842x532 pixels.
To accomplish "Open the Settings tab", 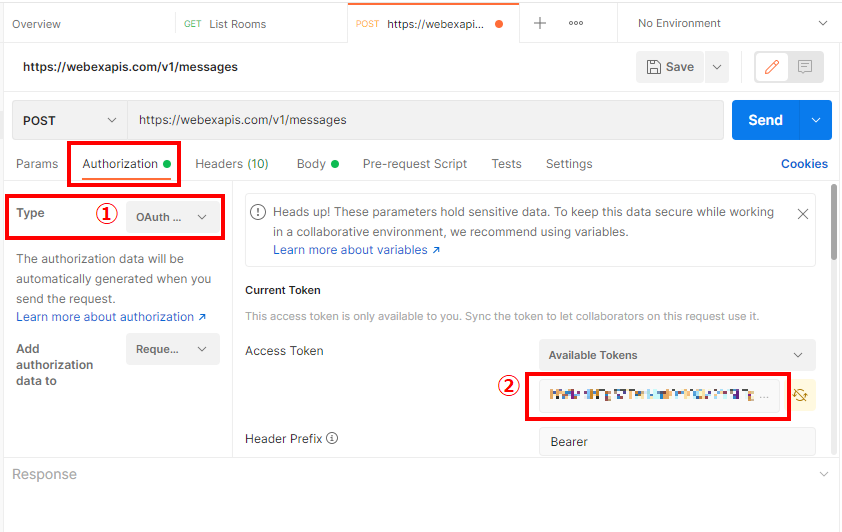I will tap(569, 164).
